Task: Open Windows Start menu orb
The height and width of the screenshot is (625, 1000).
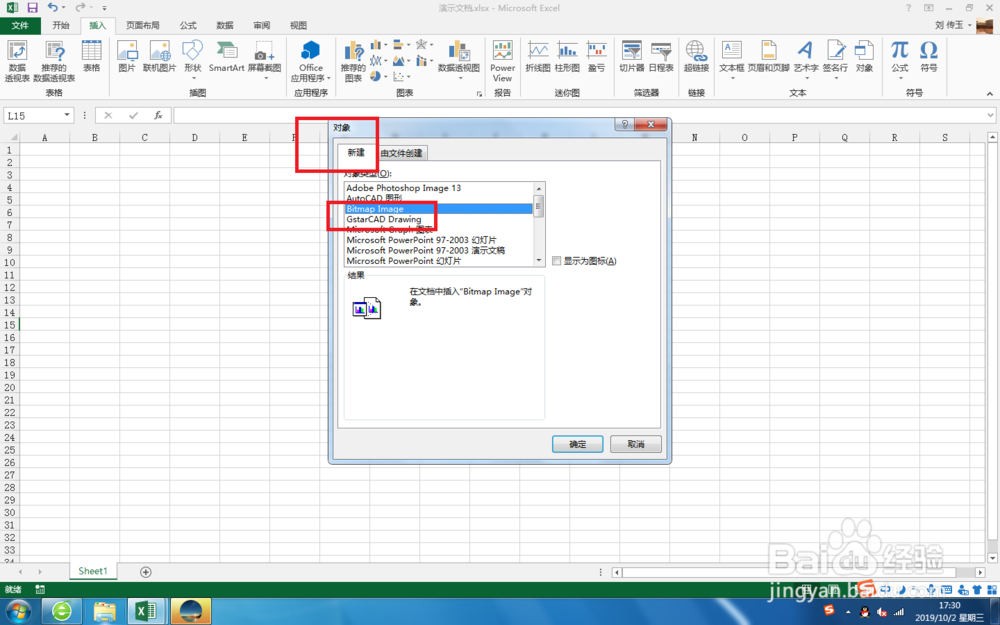Action: pyautogui.click(x=18, y=612)
